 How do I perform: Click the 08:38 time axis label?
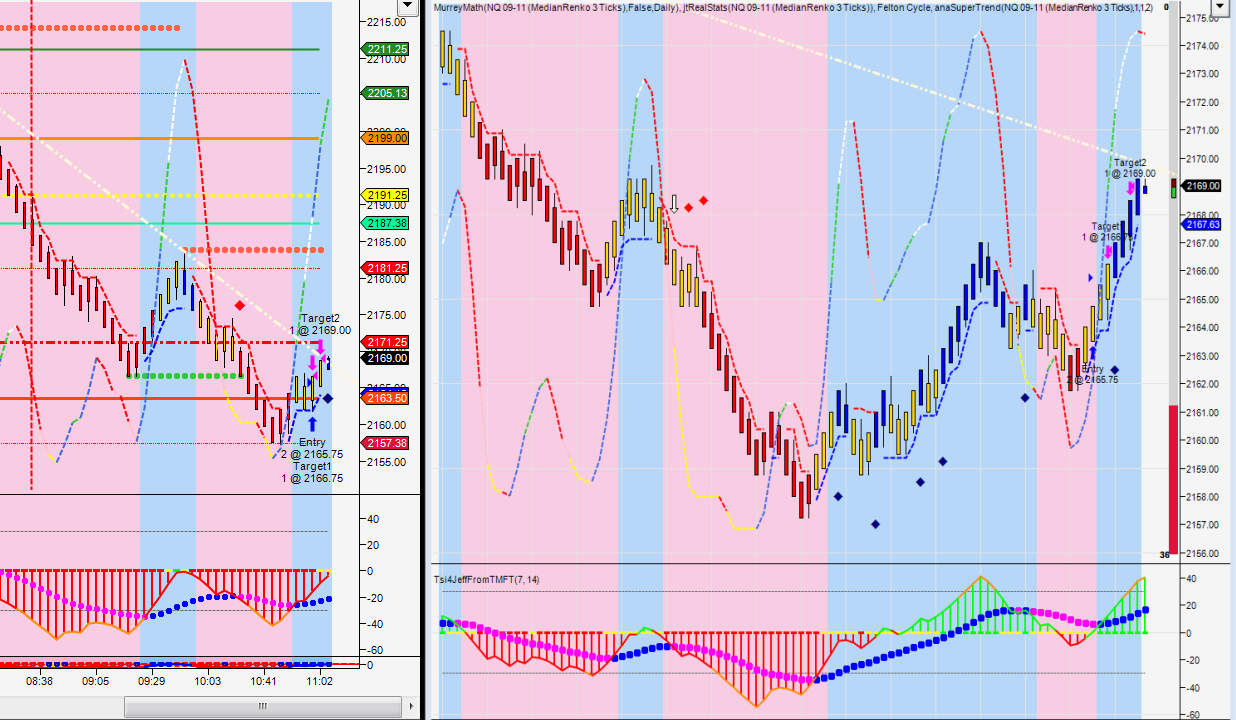pos(39,680)
